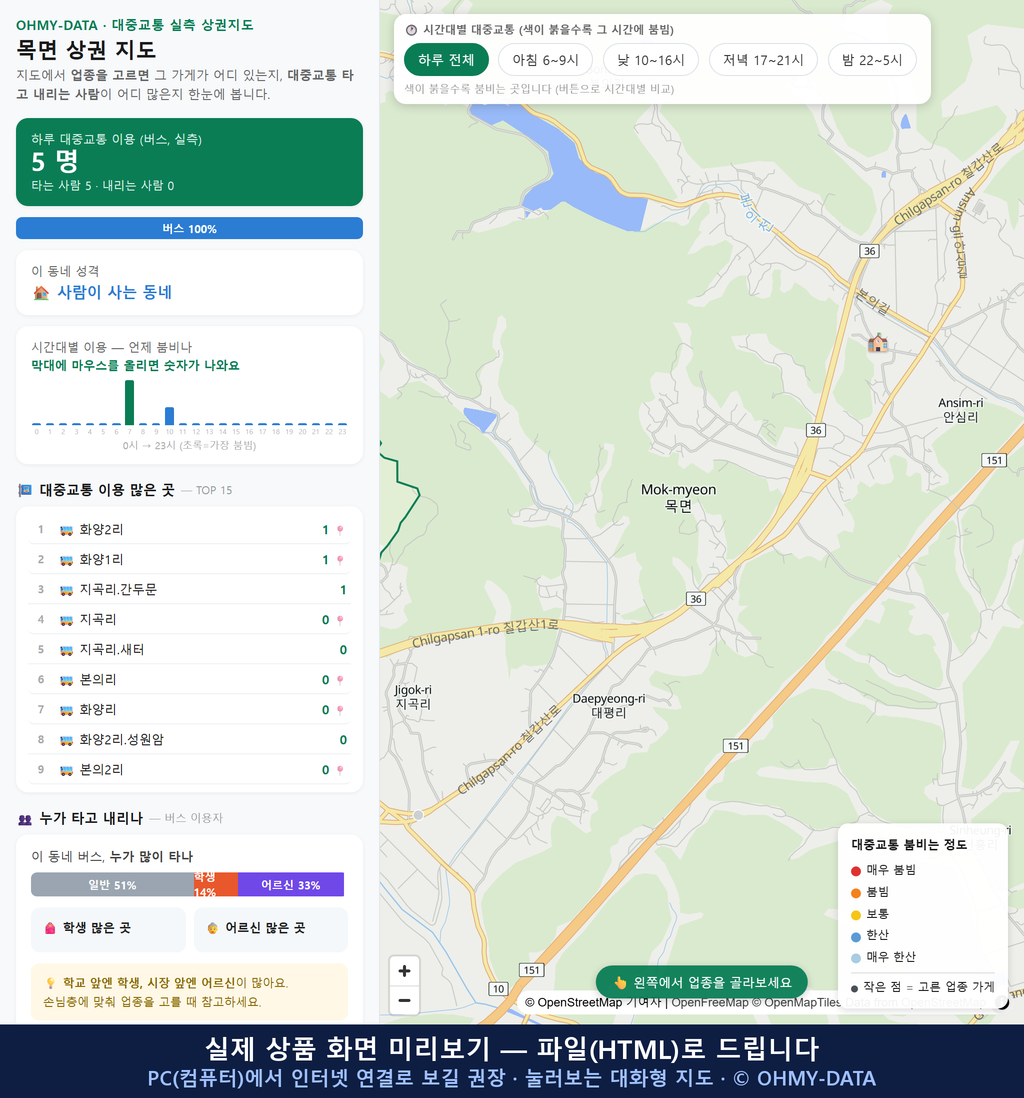Image resolution: width=1024 pixels, height=1098 pixels.
Task: Click the bus icon next to 화양1리
Action: (67, 560)
